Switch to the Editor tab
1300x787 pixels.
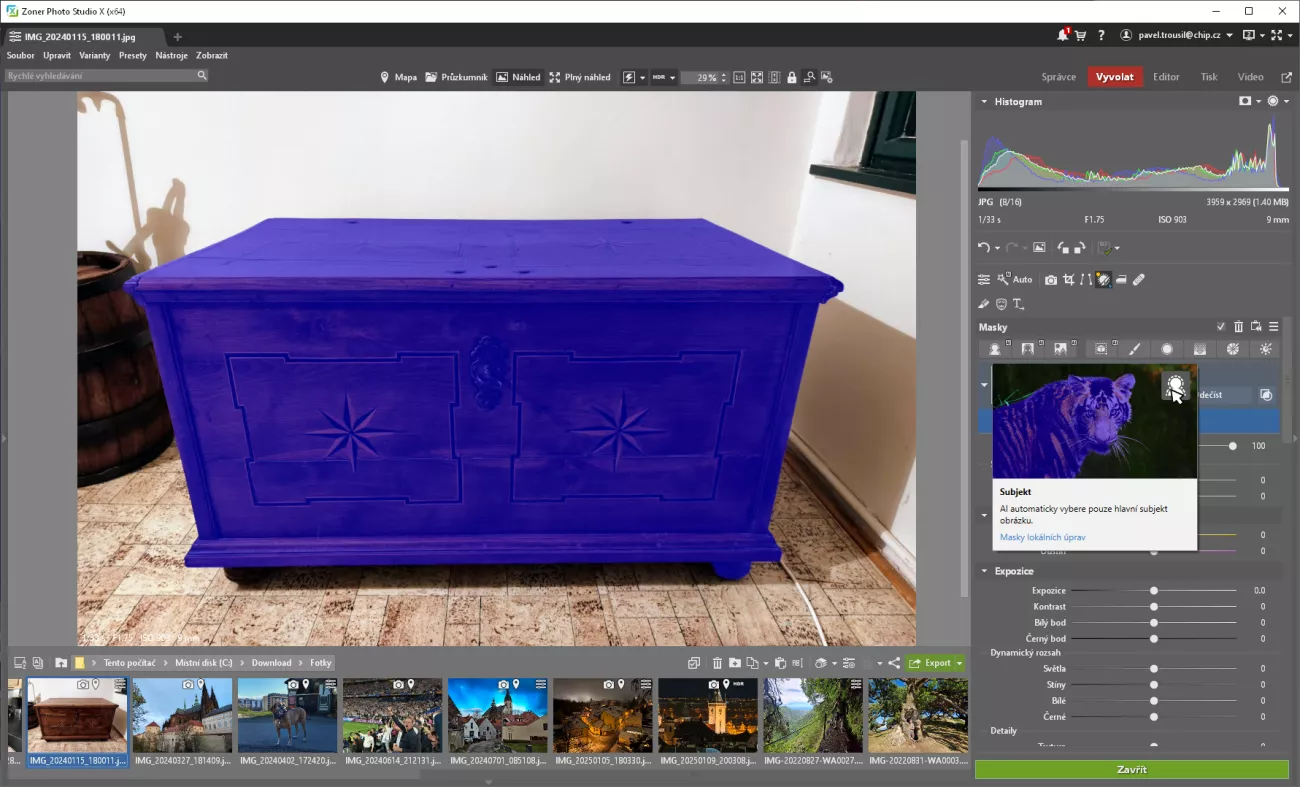point(1165,77)
